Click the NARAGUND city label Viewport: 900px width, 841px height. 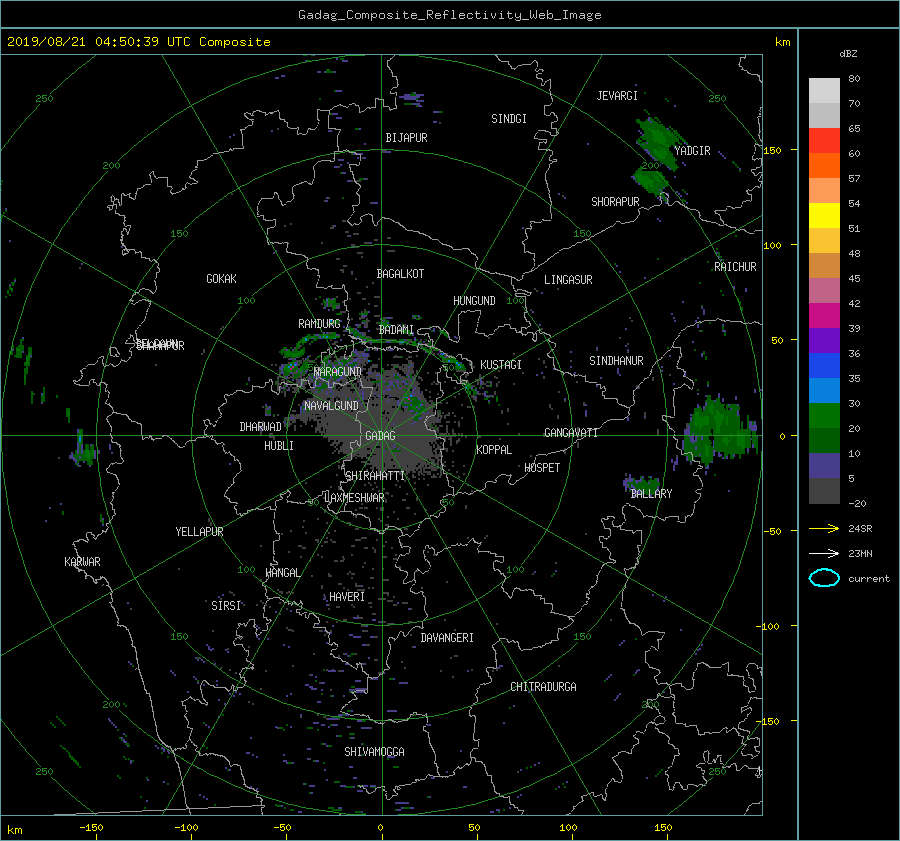point(338,372)
